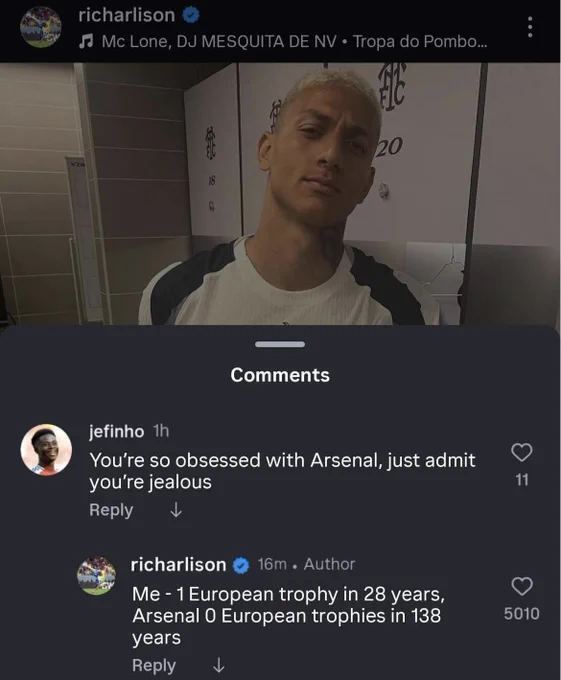Open jefinho's profile picture
This screenshot has width=561, height=680.
pyautogui.click(x=46, y=450)
